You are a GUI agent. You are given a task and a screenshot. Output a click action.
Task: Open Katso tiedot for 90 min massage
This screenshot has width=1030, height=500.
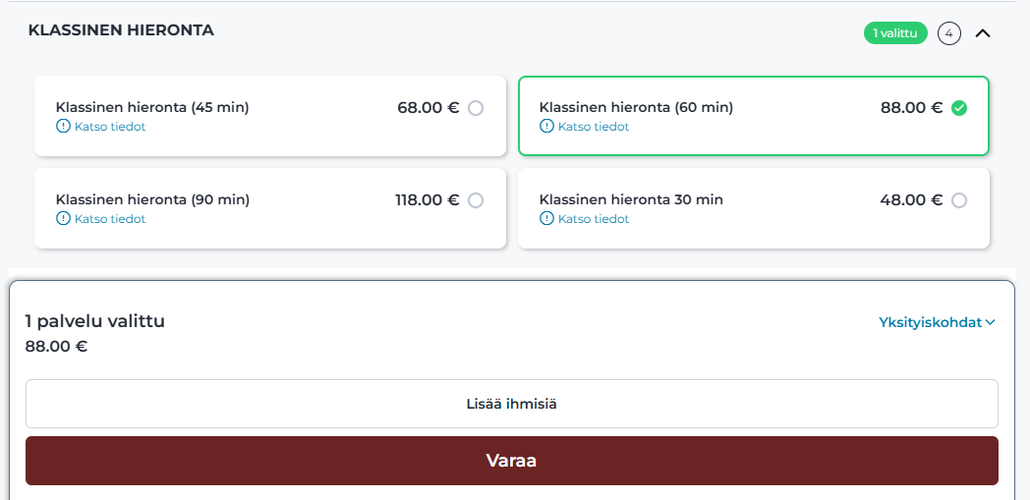(x=110, y=219)
